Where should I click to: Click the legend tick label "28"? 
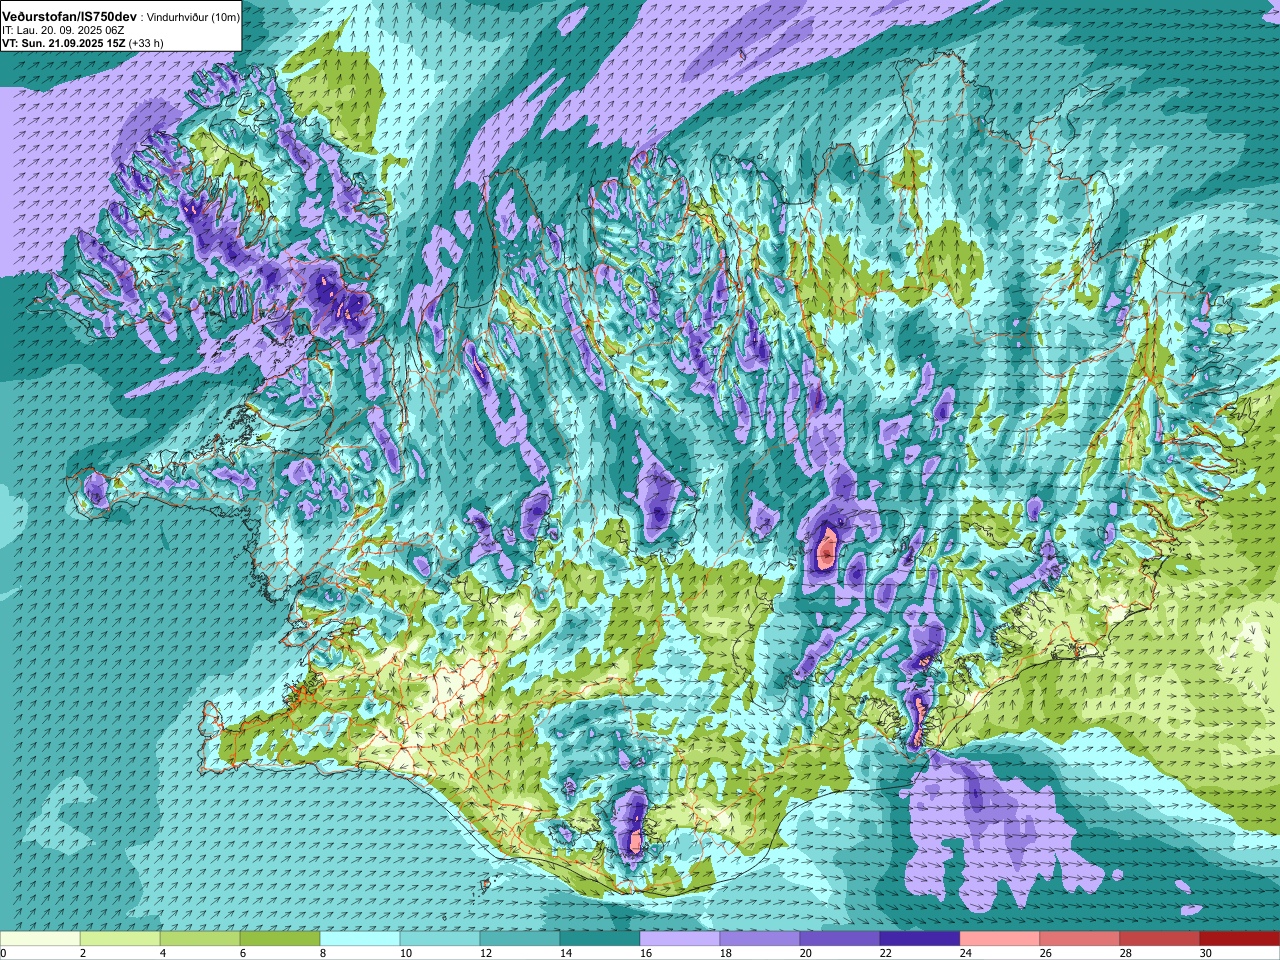[x=1125, y=953]
